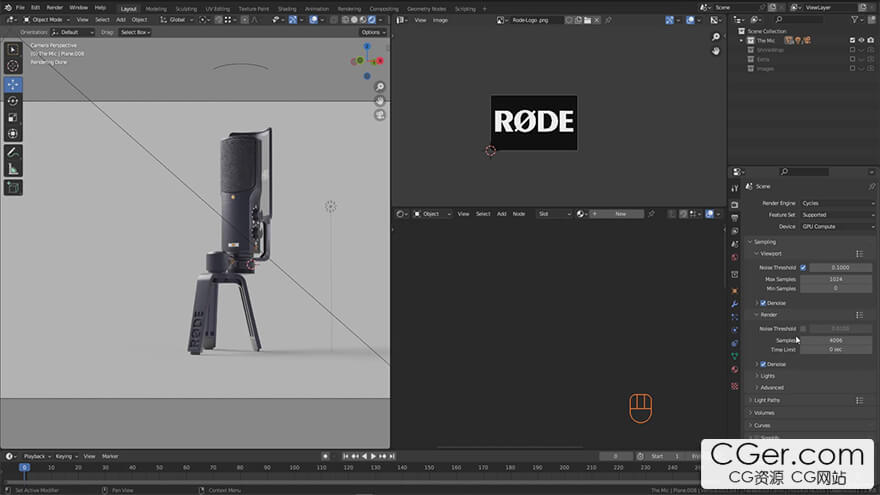Image resolution: width=880 pixels, height=495 pixels.
Task: Open the View Layer properties tab
Action: pyautogui.click(x=735, y=231)
